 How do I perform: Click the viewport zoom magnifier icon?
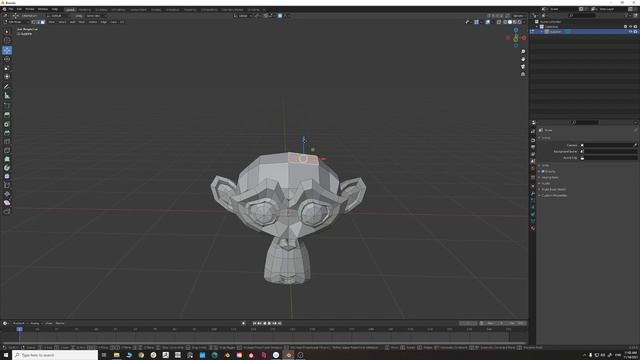click(x=523, y=52)
